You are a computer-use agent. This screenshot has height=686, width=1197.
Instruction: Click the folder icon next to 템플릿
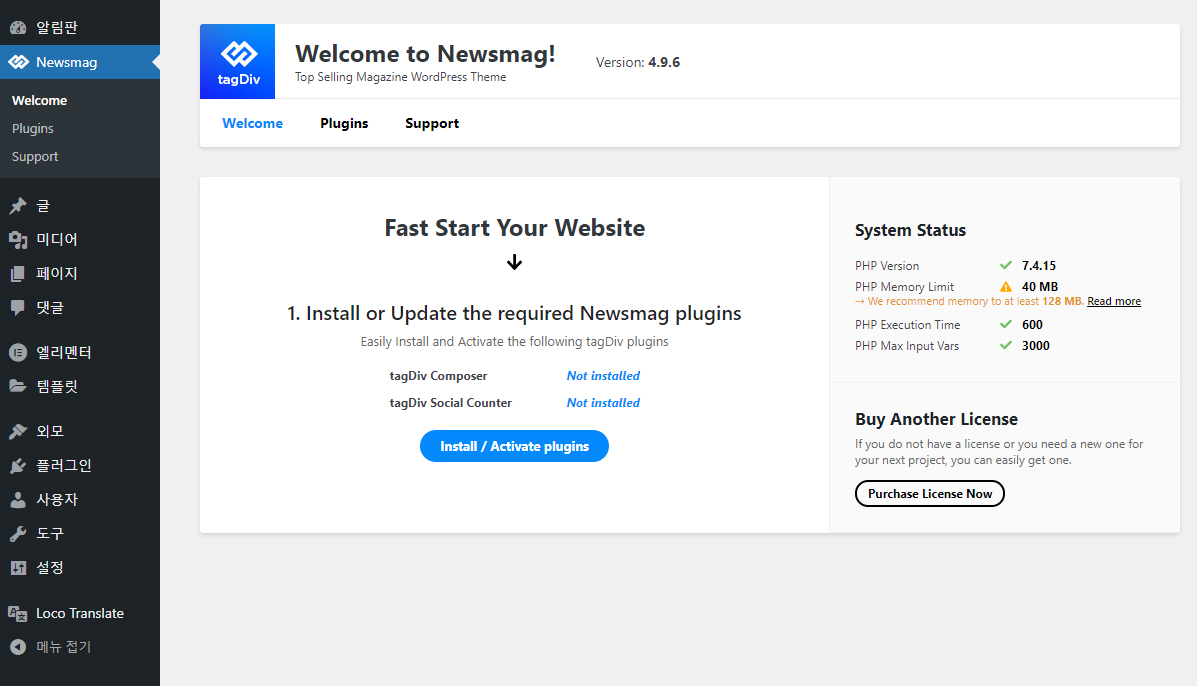(18, 386)
